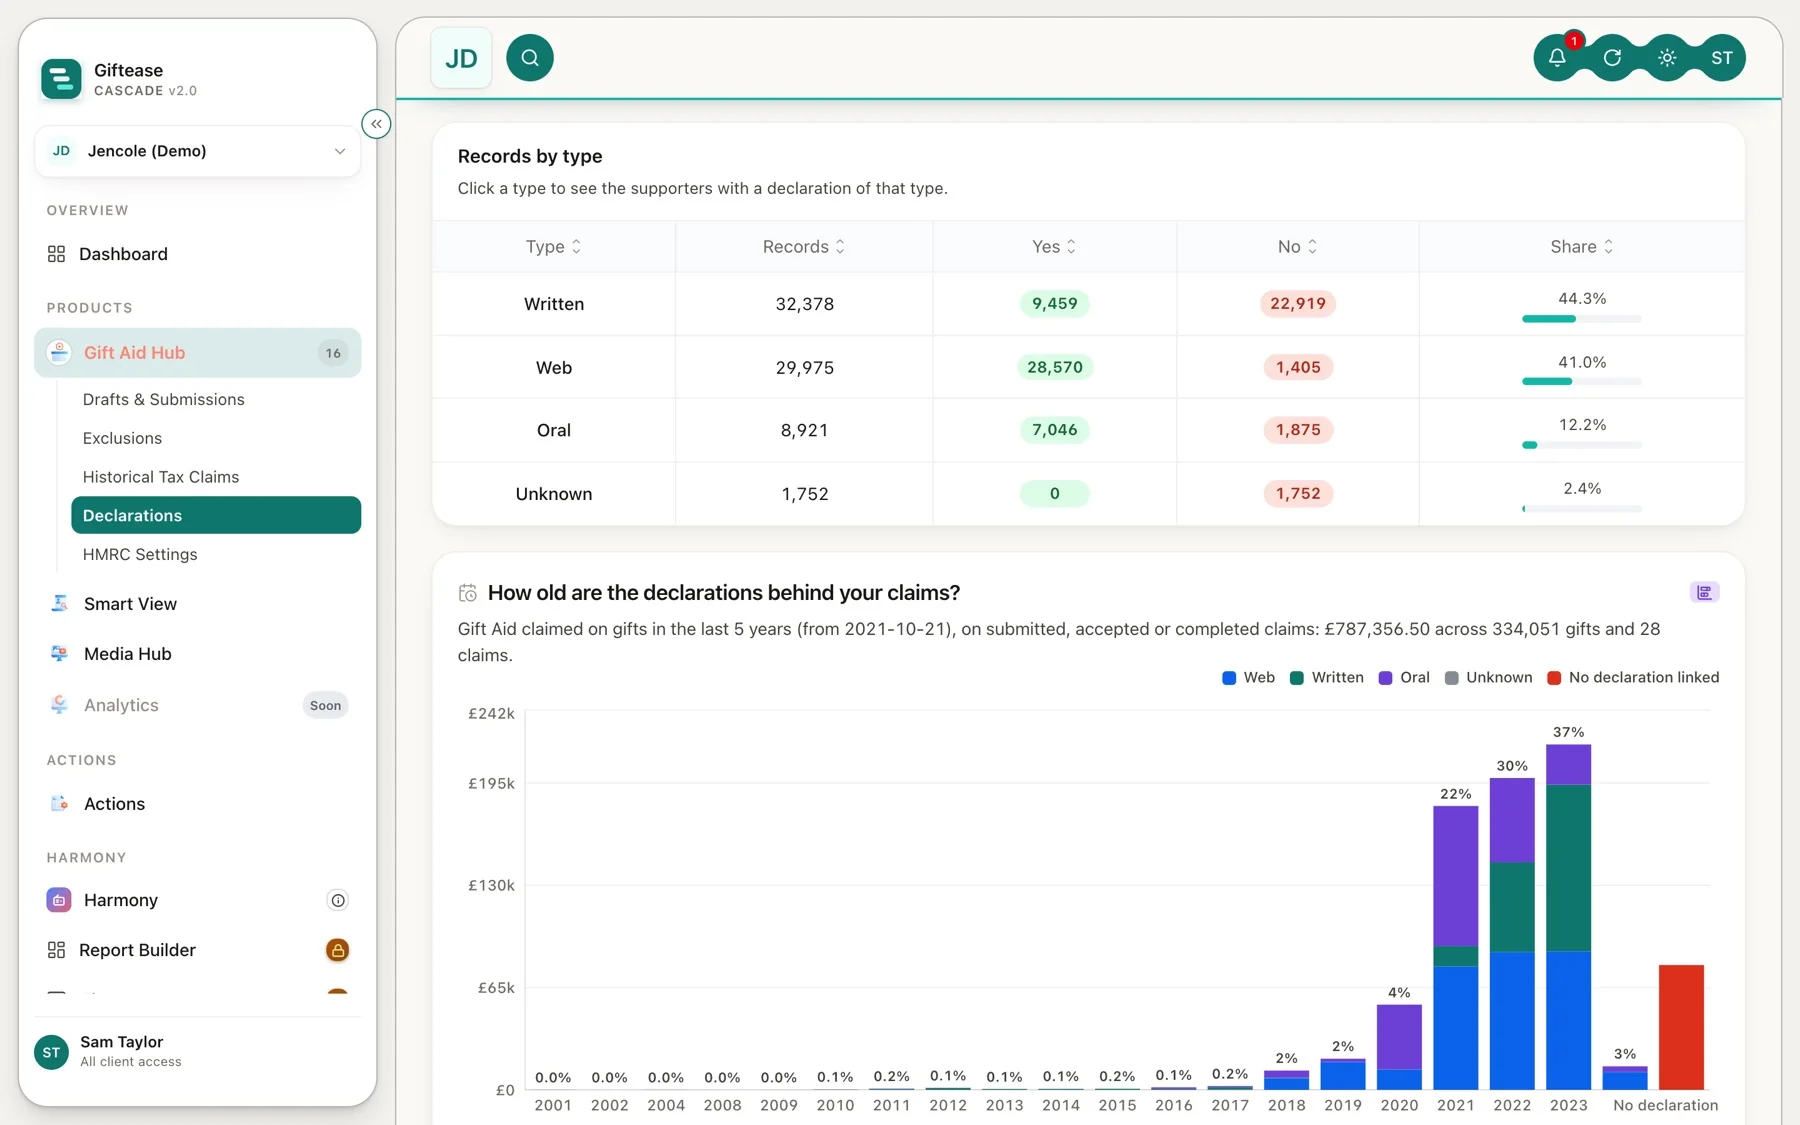This screenshot has width=1800, height=1125.
Task: Sort table by Yes column
Action: click(x=1054, y=247)
